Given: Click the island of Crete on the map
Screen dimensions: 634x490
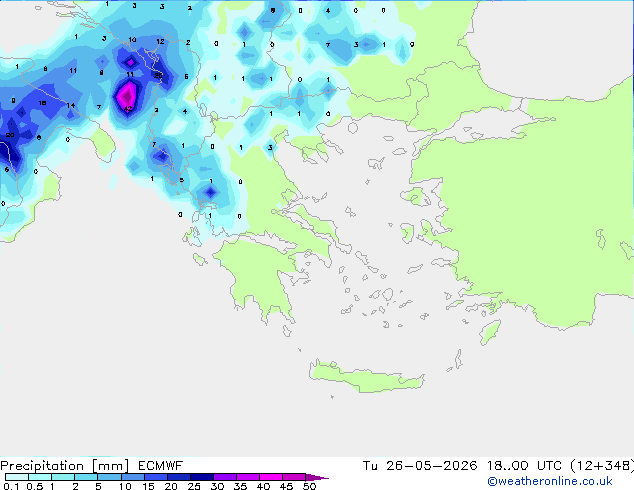Looking at the screenshot, I should 366,377.
